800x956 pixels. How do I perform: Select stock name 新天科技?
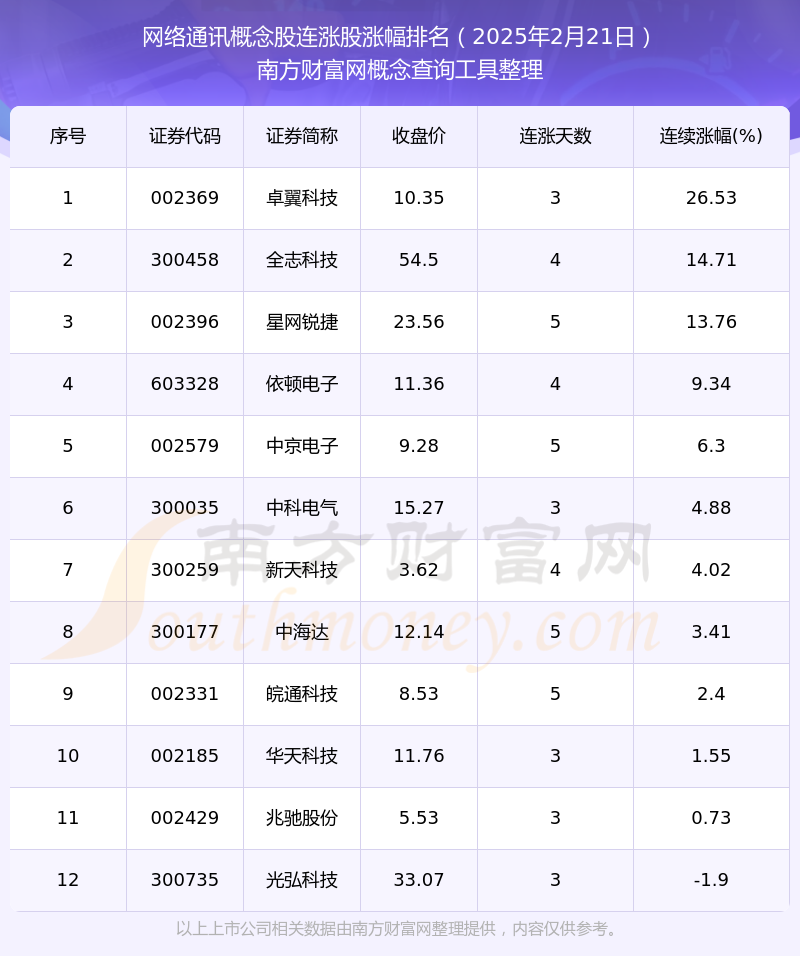(302, 570)
